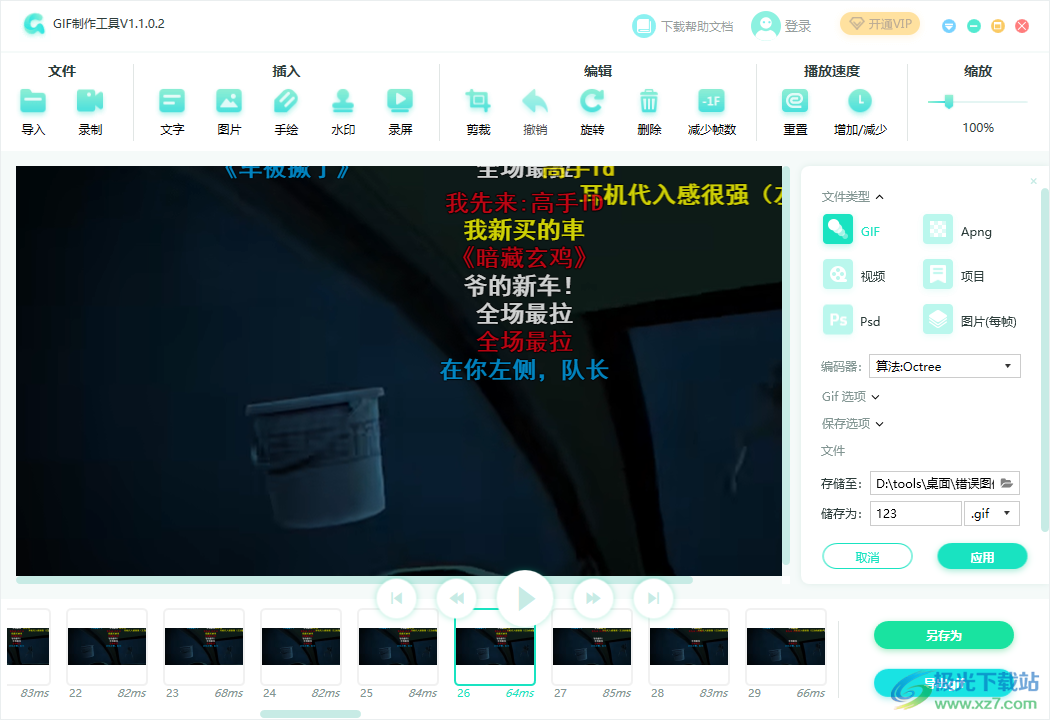Choose 视频 video file type
The height and width of the screenshot is (720, 1050).
click(854, 275)
